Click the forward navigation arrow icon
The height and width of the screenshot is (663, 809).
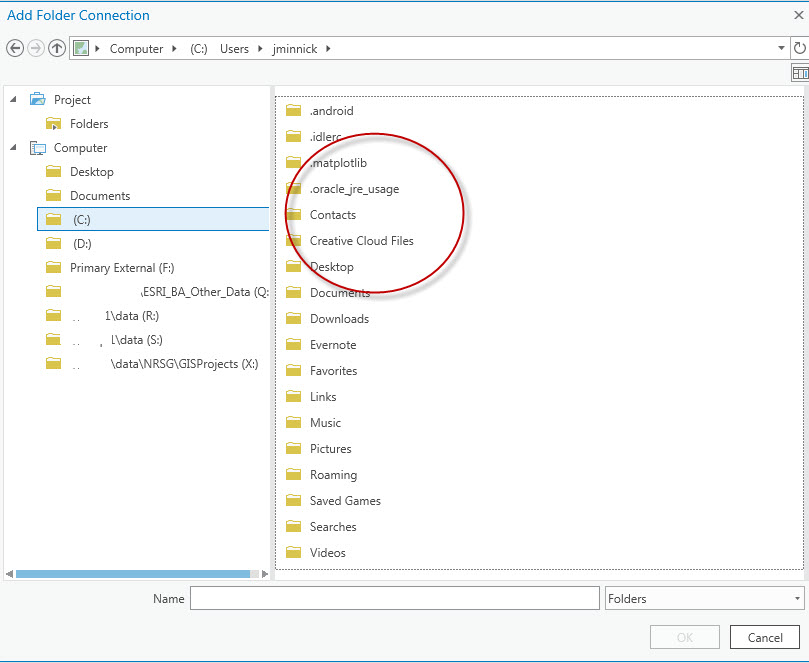37,47
